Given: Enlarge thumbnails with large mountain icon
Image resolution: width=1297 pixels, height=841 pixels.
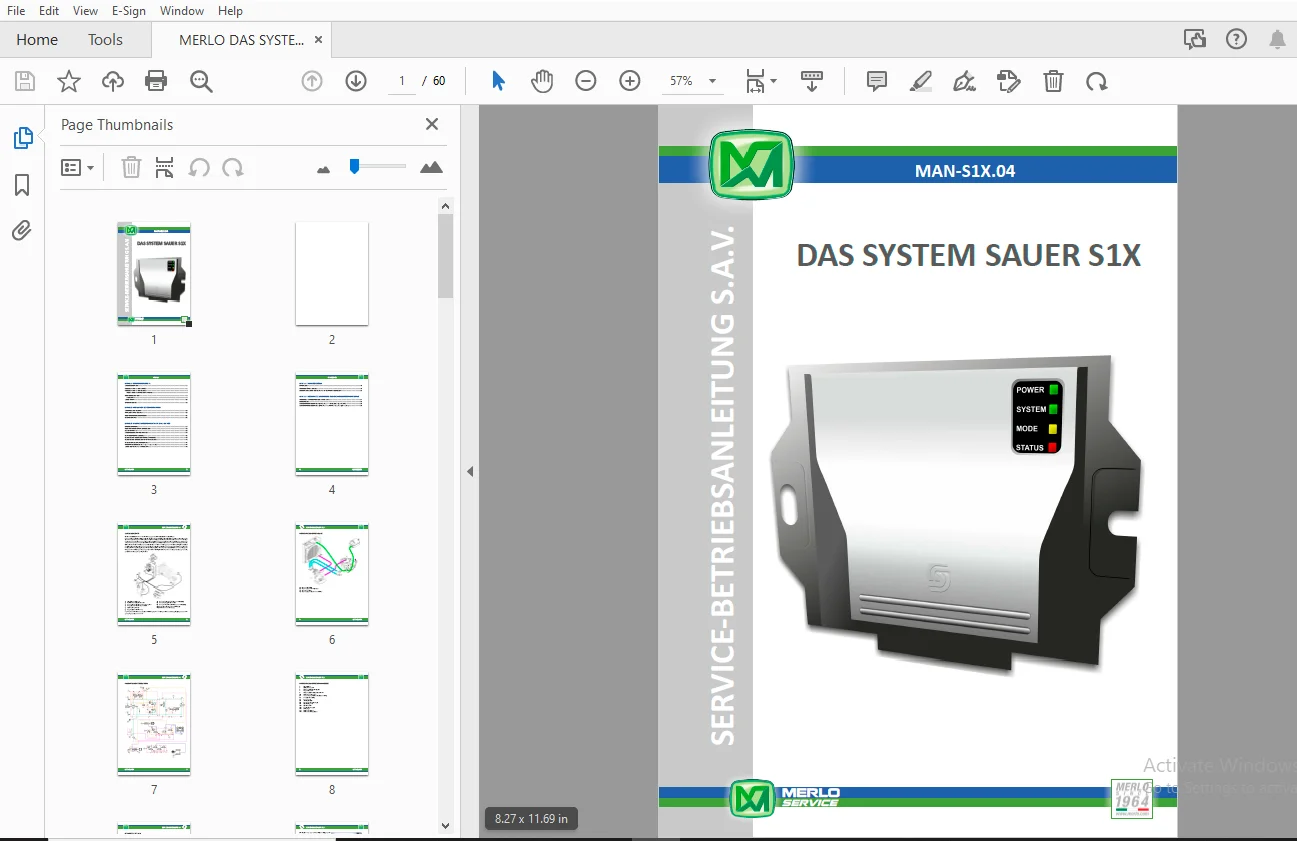Looking at the screenshot, I should [431, 167].
